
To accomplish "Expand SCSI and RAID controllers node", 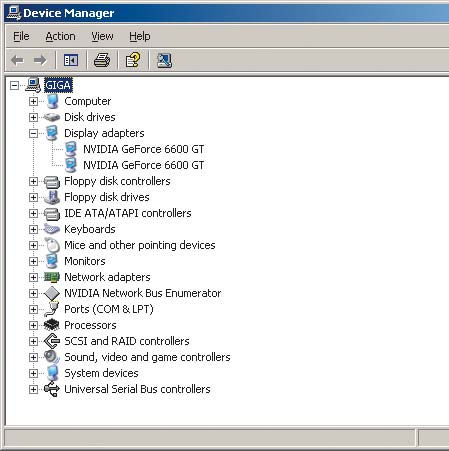I will pyautogui.click(x=33, y=342).
